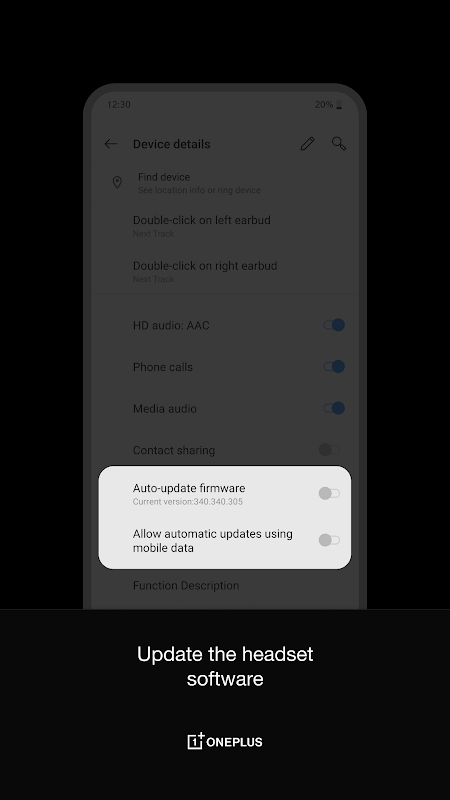Click the OnePlus logo

(225, 741)
